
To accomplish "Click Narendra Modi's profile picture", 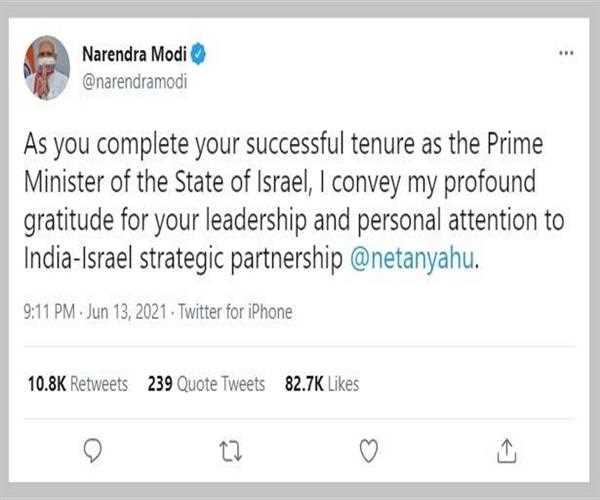I will [46, 66].
